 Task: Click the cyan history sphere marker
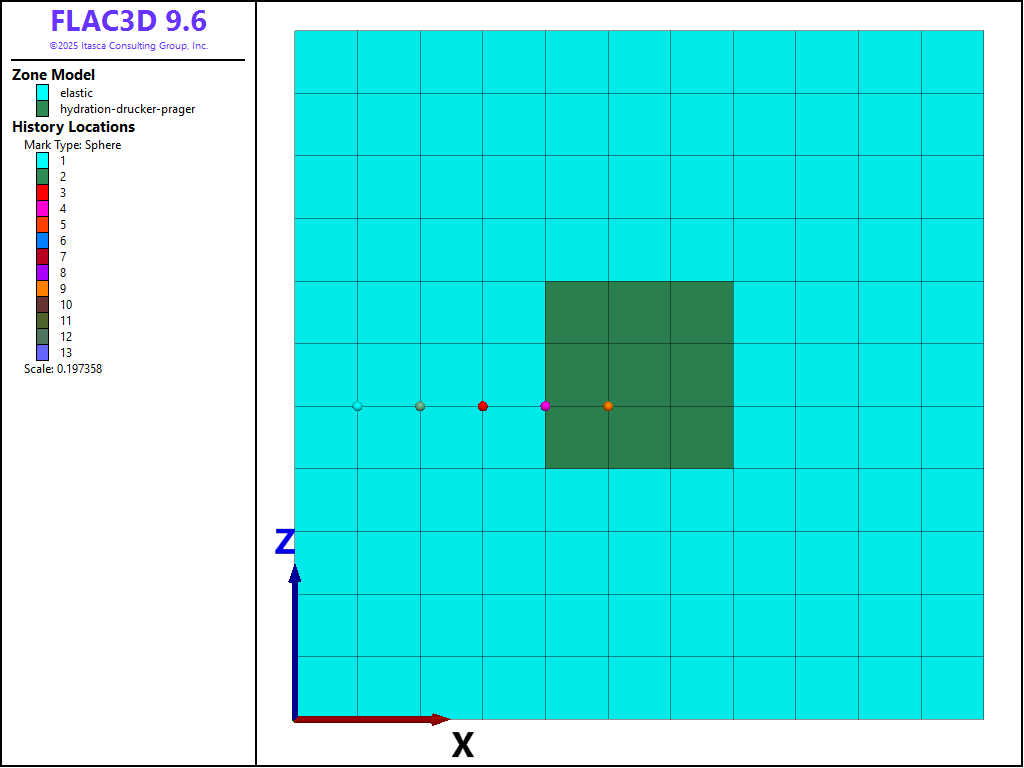click(x=357, y=406)
